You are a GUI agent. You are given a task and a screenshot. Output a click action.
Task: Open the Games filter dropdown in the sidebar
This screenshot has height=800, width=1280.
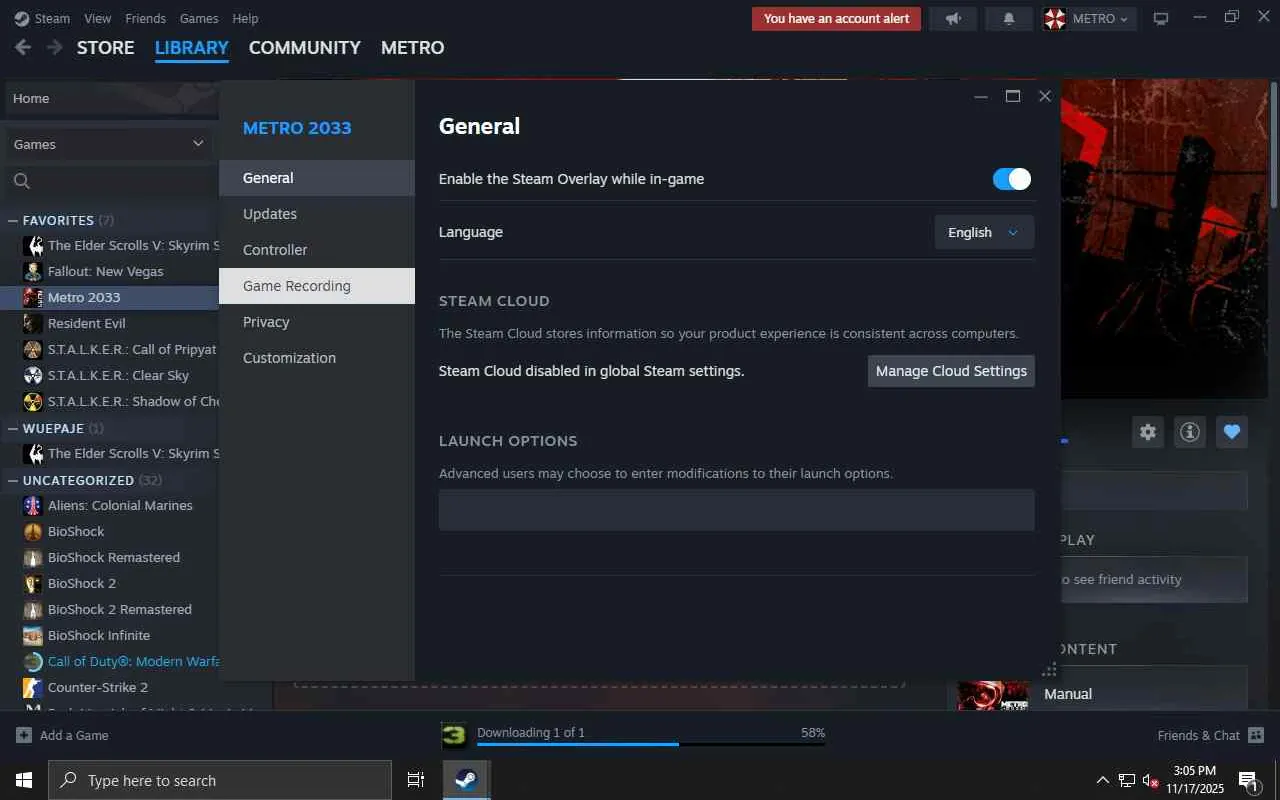(x=109, y=144)
